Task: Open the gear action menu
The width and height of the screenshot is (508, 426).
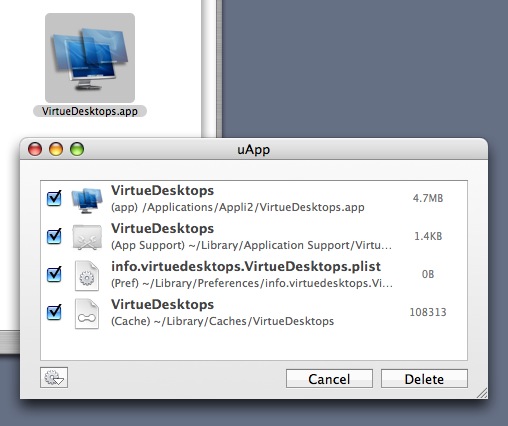Action: pos(54,378)
